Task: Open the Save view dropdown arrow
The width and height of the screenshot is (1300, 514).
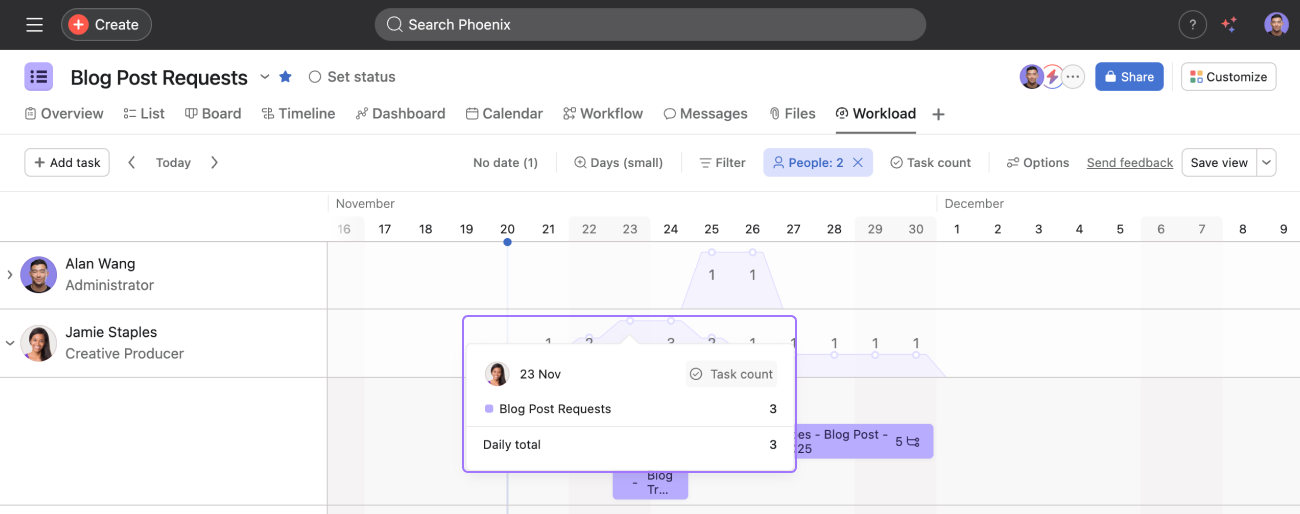Action: point(1266,163)
